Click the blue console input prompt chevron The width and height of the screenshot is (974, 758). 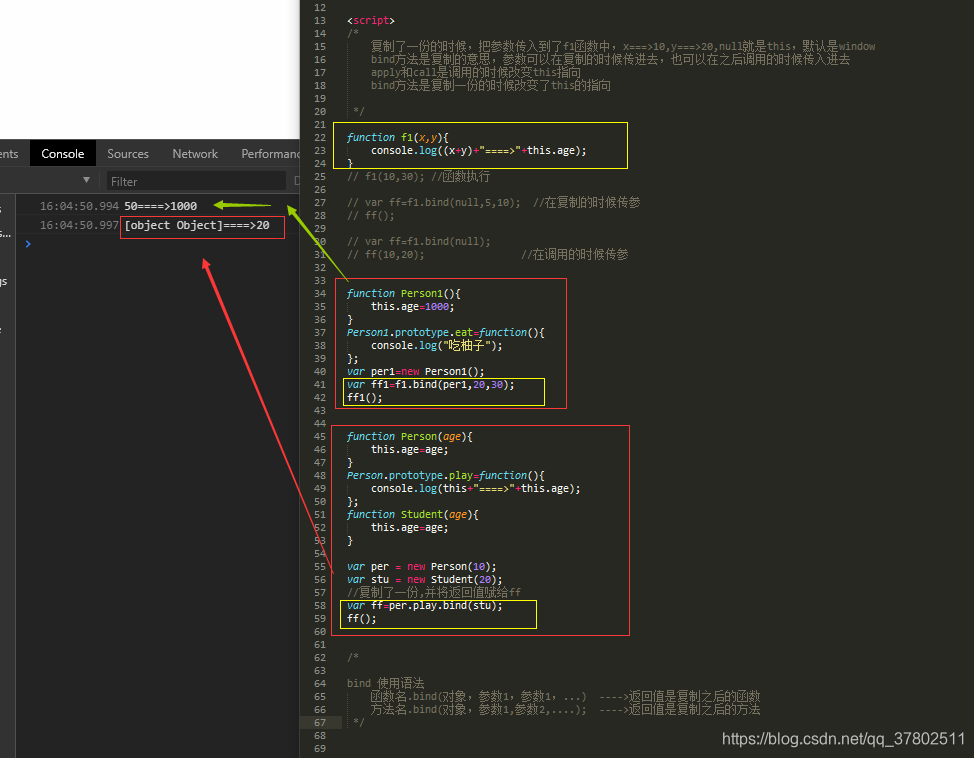point(27,243)
